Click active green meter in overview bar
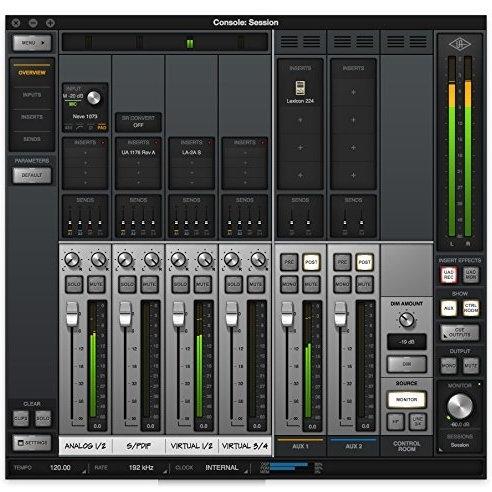 click(x=190, y=44)
